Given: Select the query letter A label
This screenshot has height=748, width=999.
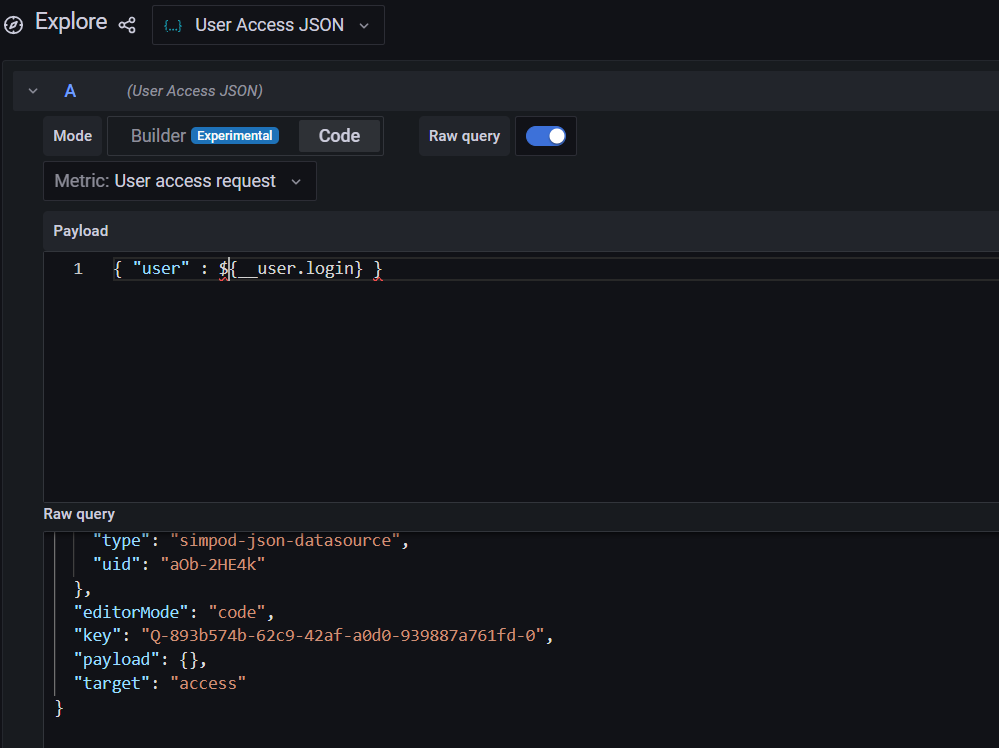Looking at the screenshot, I should tap(70, 90).
